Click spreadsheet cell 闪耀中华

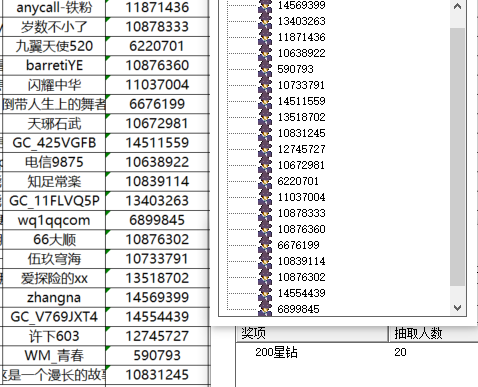[54, 85]
